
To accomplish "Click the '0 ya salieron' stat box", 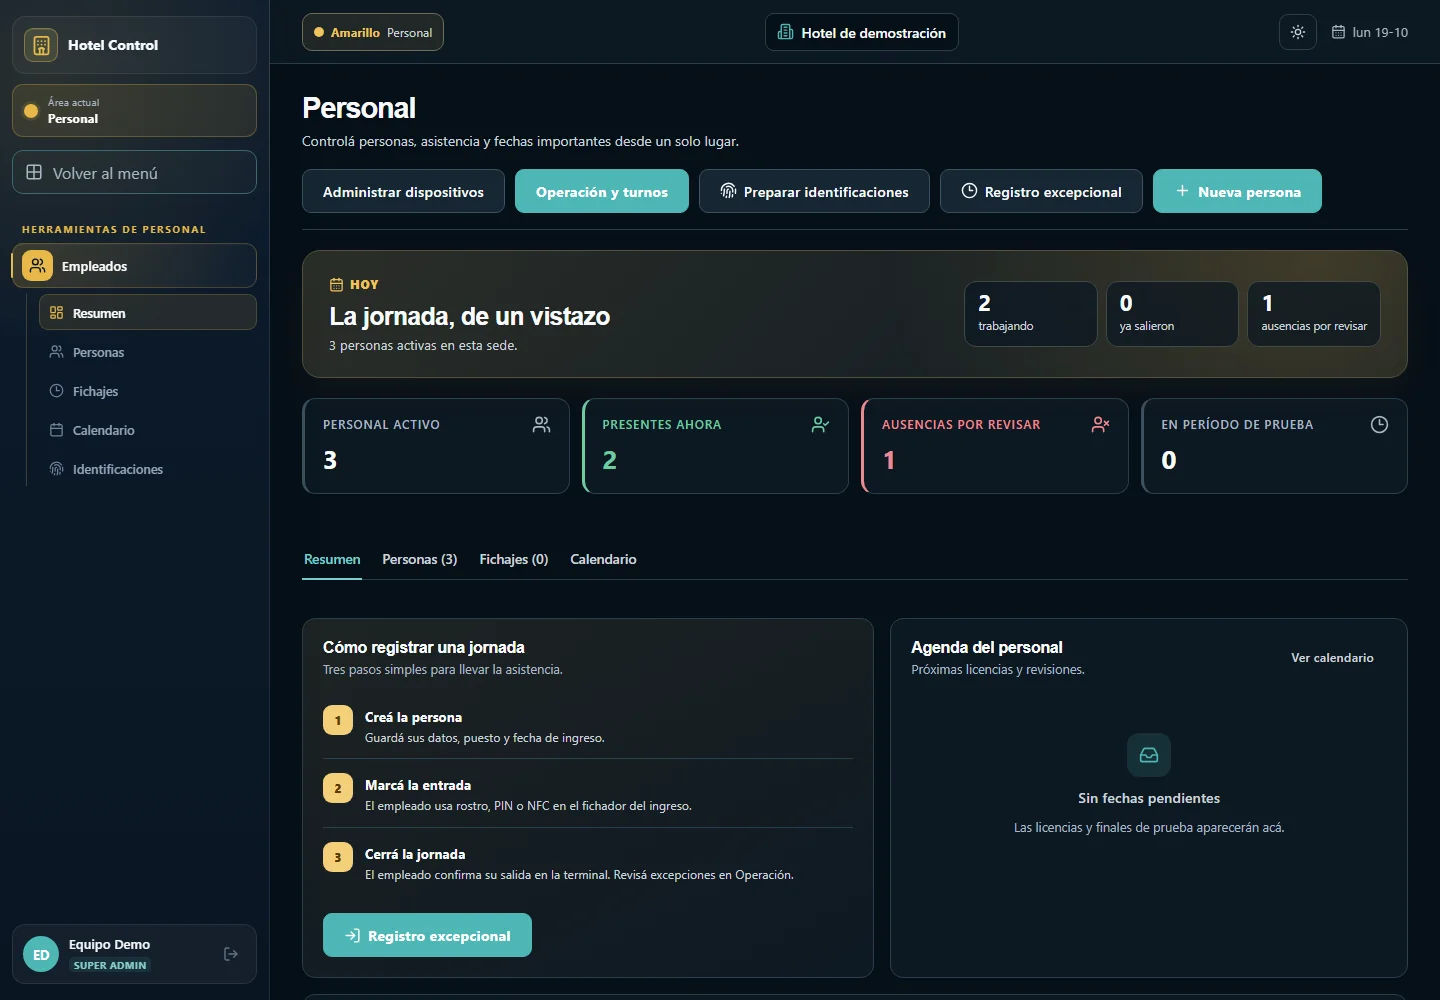I will (x=1172, y=314).
